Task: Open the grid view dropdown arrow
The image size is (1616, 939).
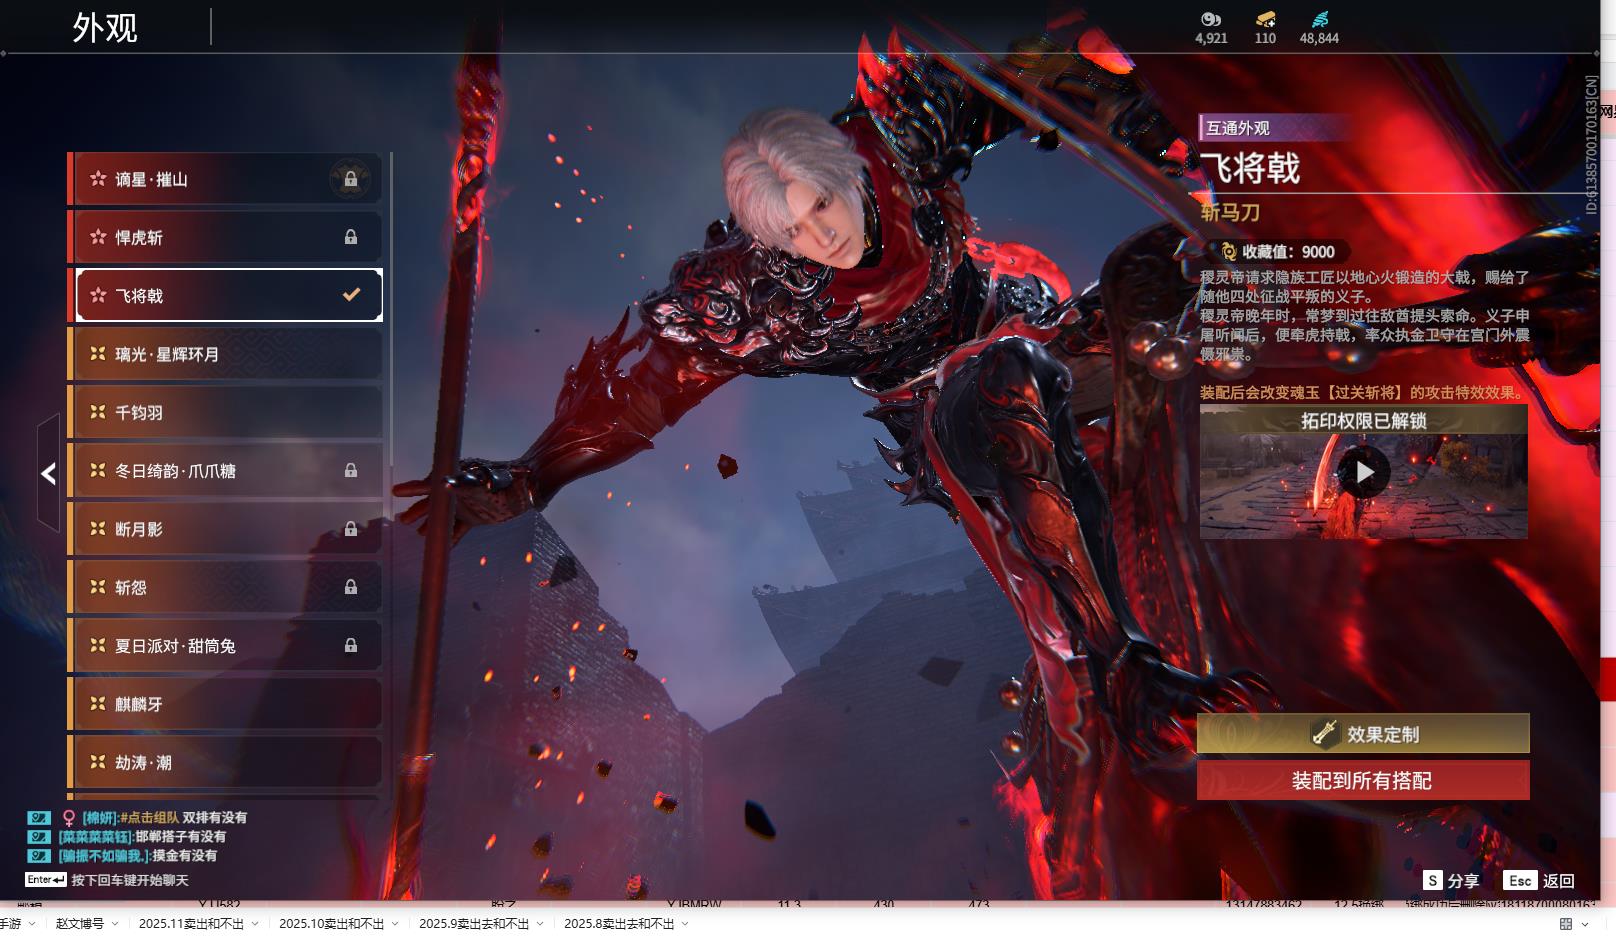Action: click(1585, 924)
